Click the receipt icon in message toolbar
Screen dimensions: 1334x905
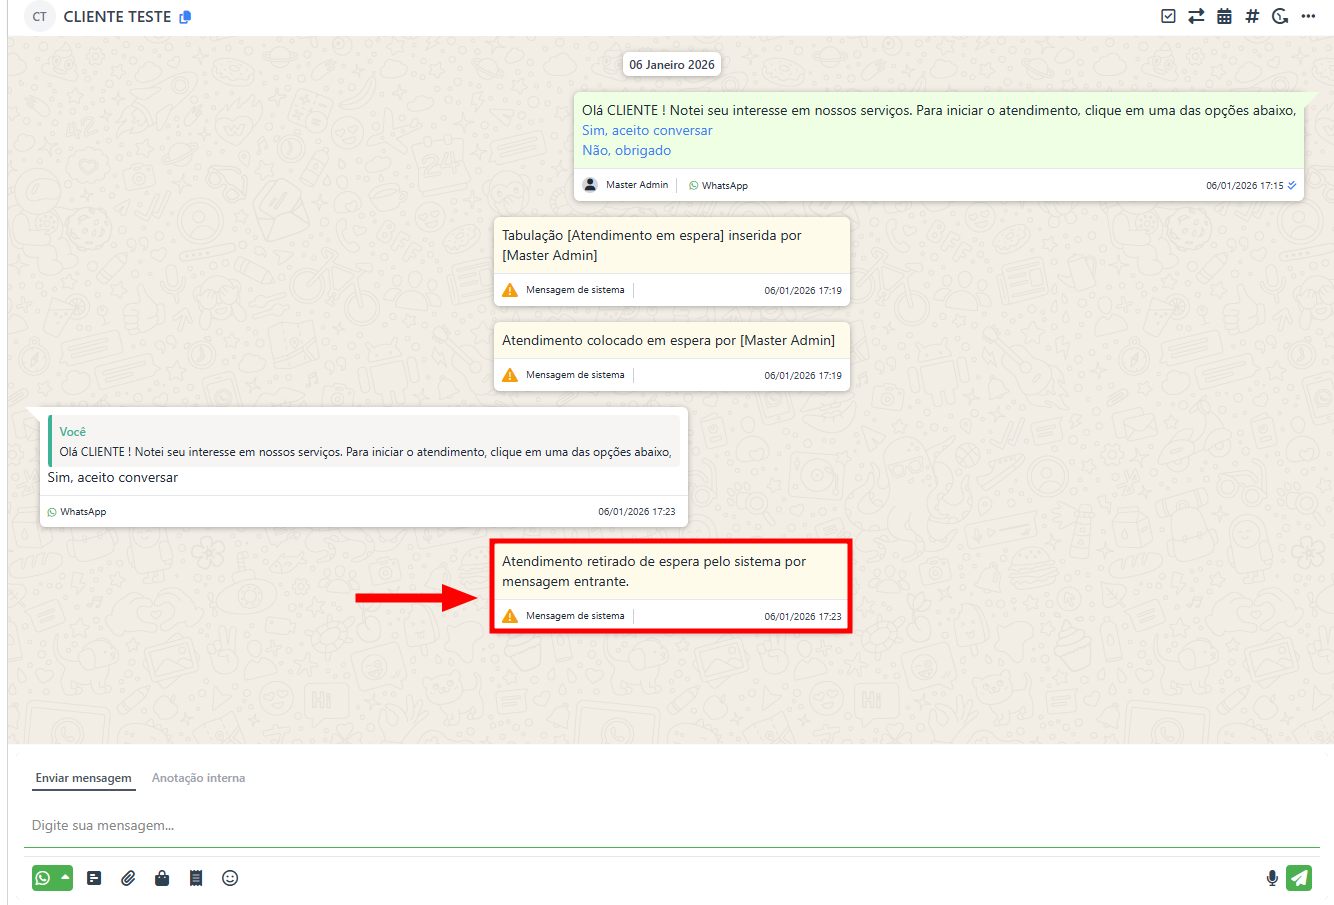(196, 878)
